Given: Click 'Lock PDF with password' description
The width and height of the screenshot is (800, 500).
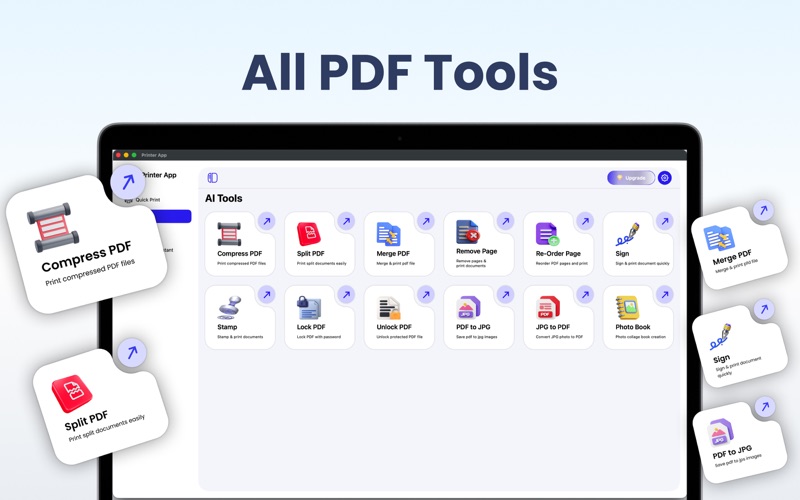Looking at the screenshot, I should 319,337.
